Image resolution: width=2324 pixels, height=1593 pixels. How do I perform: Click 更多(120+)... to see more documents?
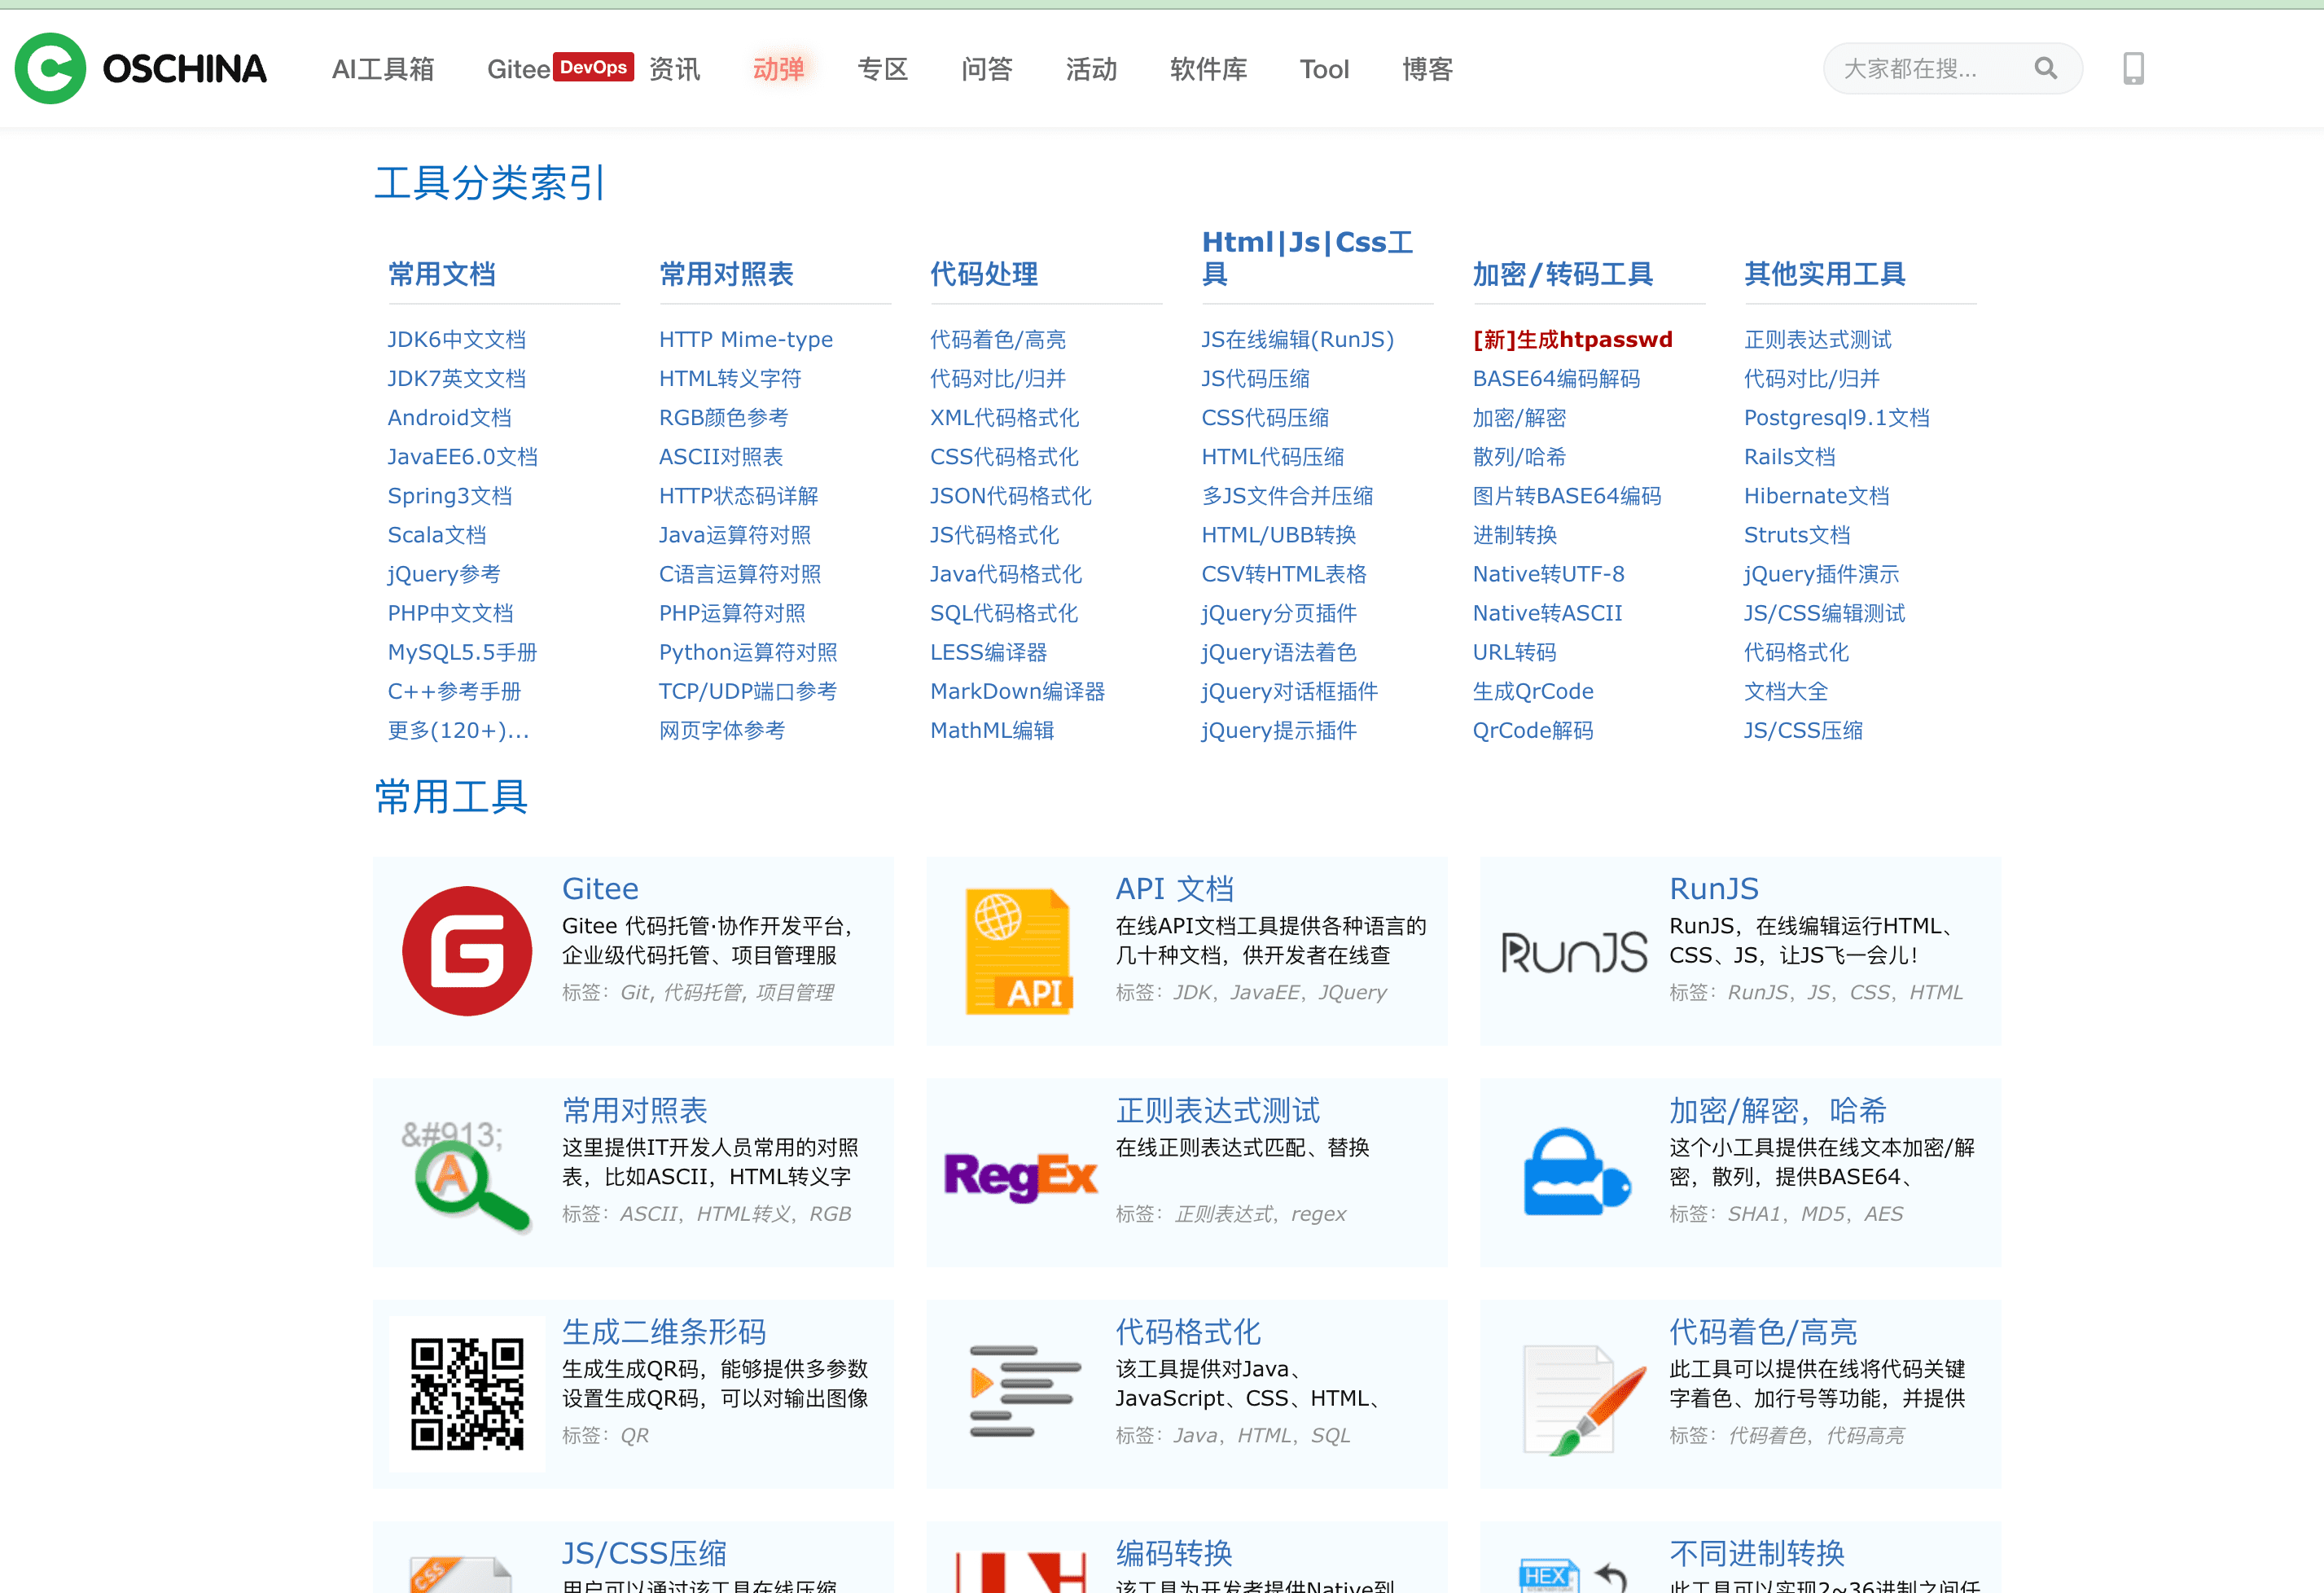click(x=457, y=731)
